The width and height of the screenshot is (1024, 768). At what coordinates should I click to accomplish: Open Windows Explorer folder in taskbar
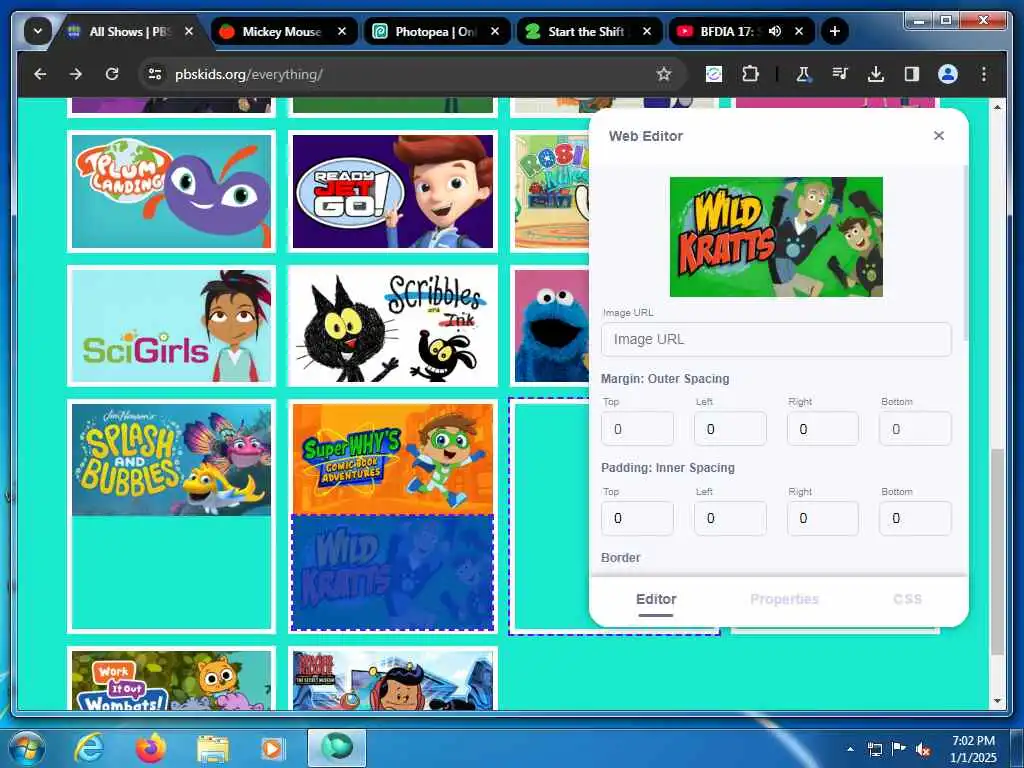coord(213,749)
